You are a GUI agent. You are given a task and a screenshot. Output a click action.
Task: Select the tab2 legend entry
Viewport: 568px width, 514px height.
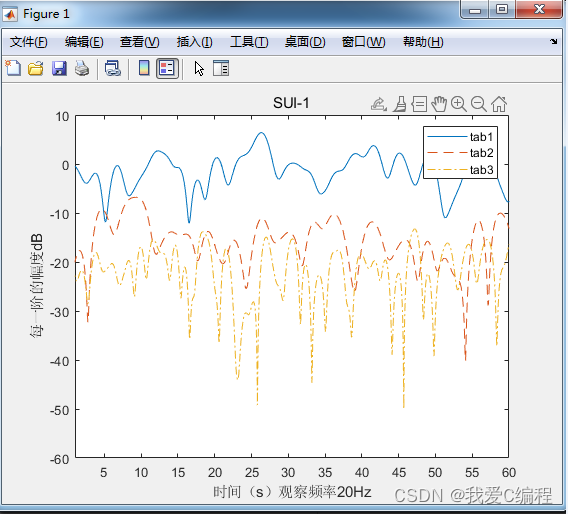(460, 153)
